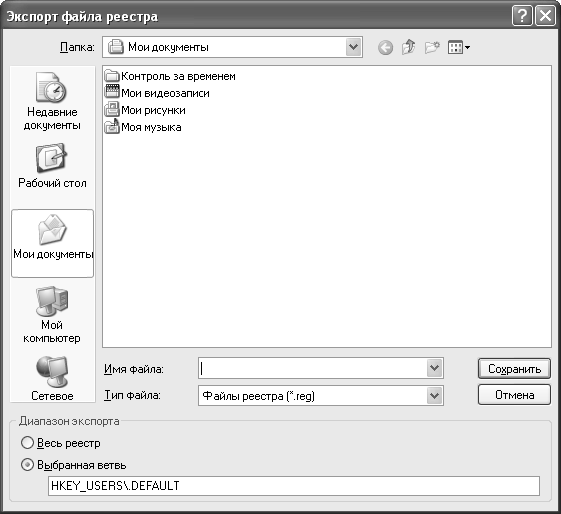Open Сетевое окружение in the places bar
561x514 pixels.
click(x=52, y=378)
